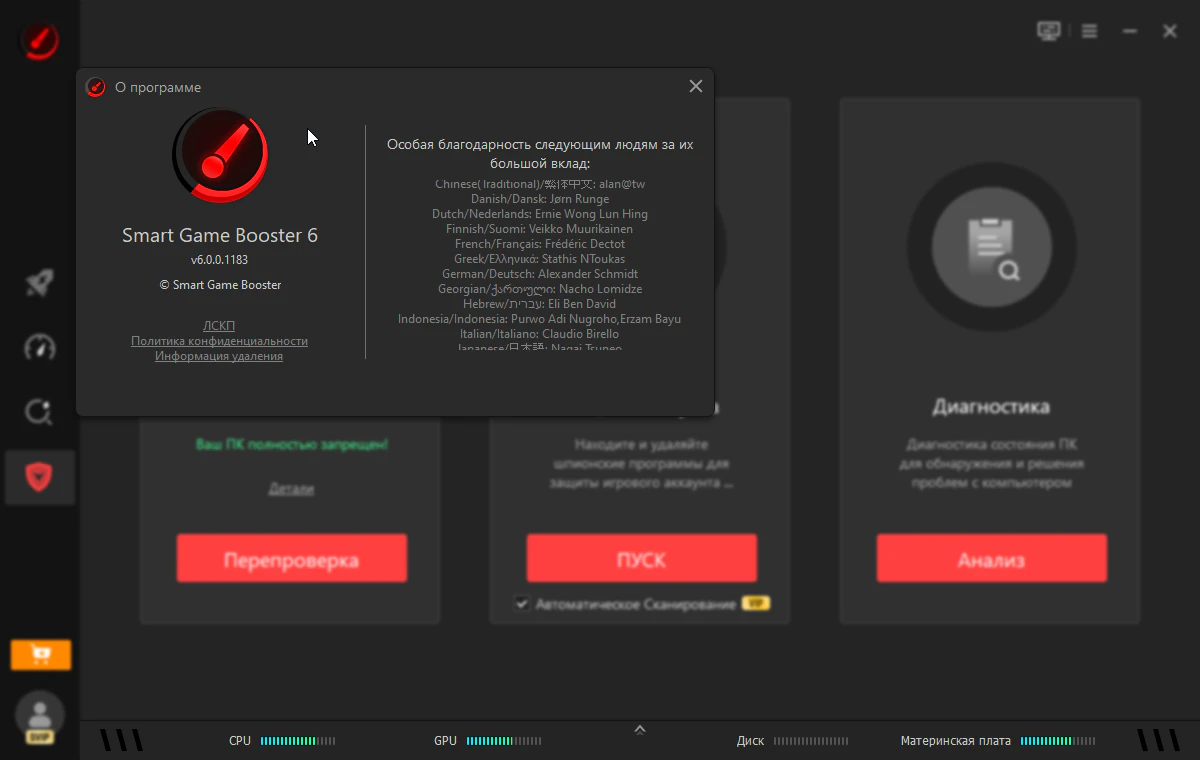Select the red shield protection section
1200x760 pixels.
(x=40, y=476)
